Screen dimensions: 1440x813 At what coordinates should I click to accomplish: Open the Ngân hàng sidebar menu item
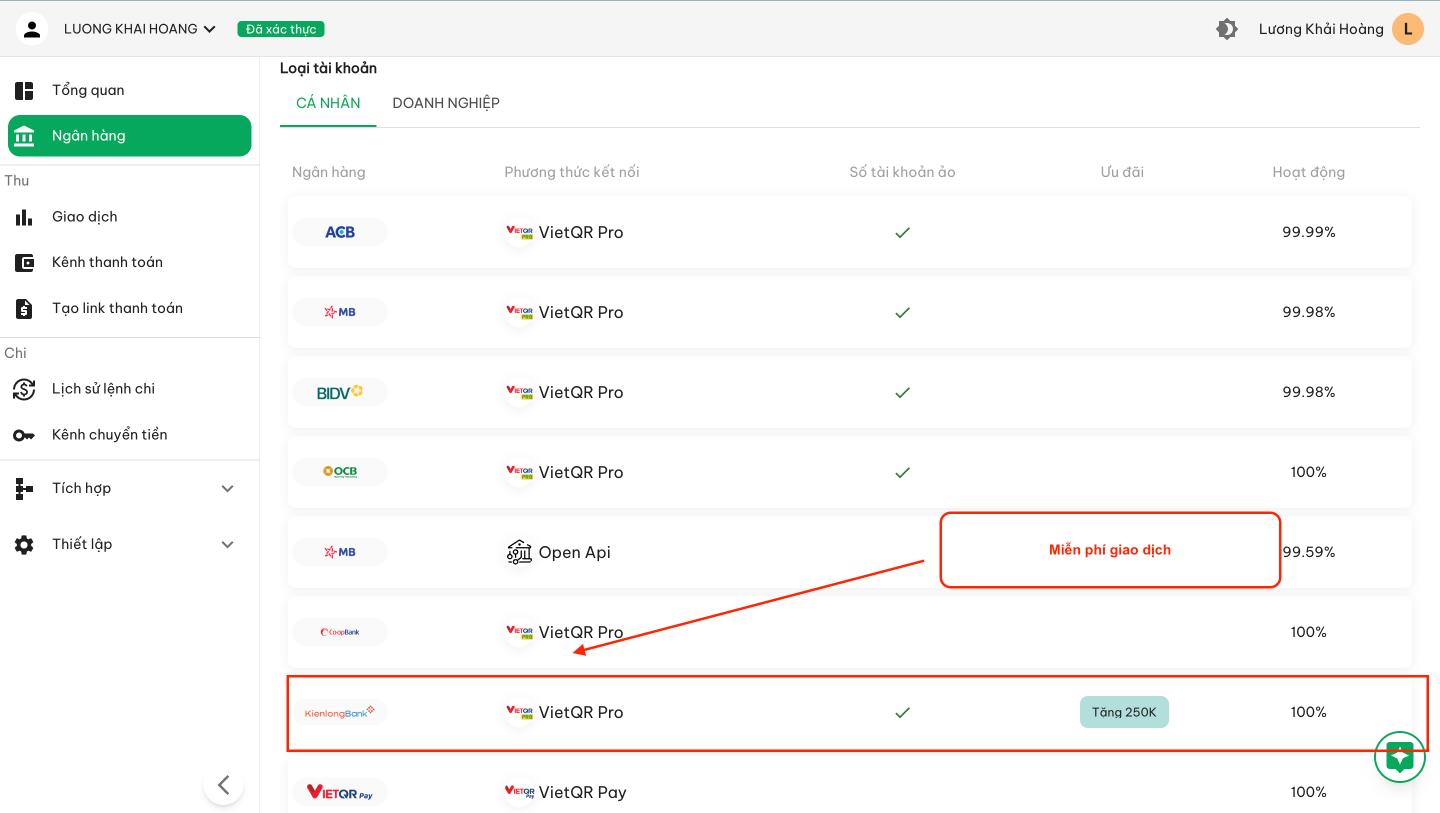[x=130, y=136]
